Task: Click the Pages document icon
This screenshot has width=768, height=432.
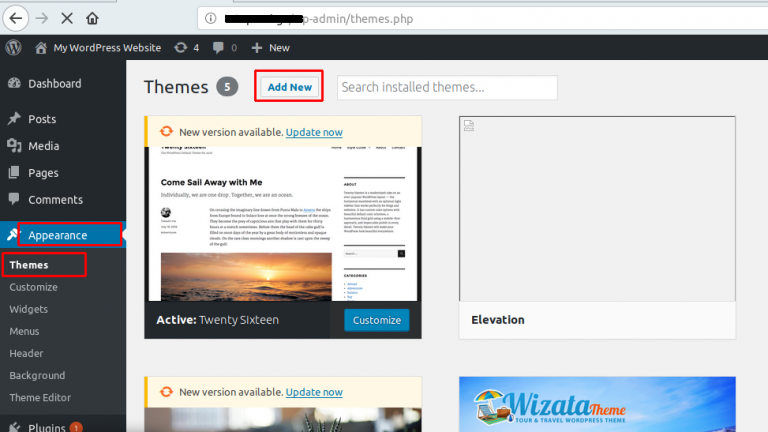Action: [14, 172]
